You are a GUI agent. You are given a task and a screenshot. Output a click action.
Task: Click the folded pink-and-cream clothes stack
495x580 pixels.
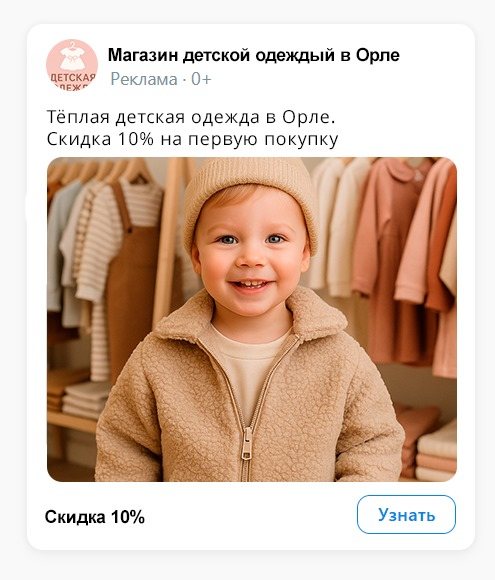coord(437,451)
